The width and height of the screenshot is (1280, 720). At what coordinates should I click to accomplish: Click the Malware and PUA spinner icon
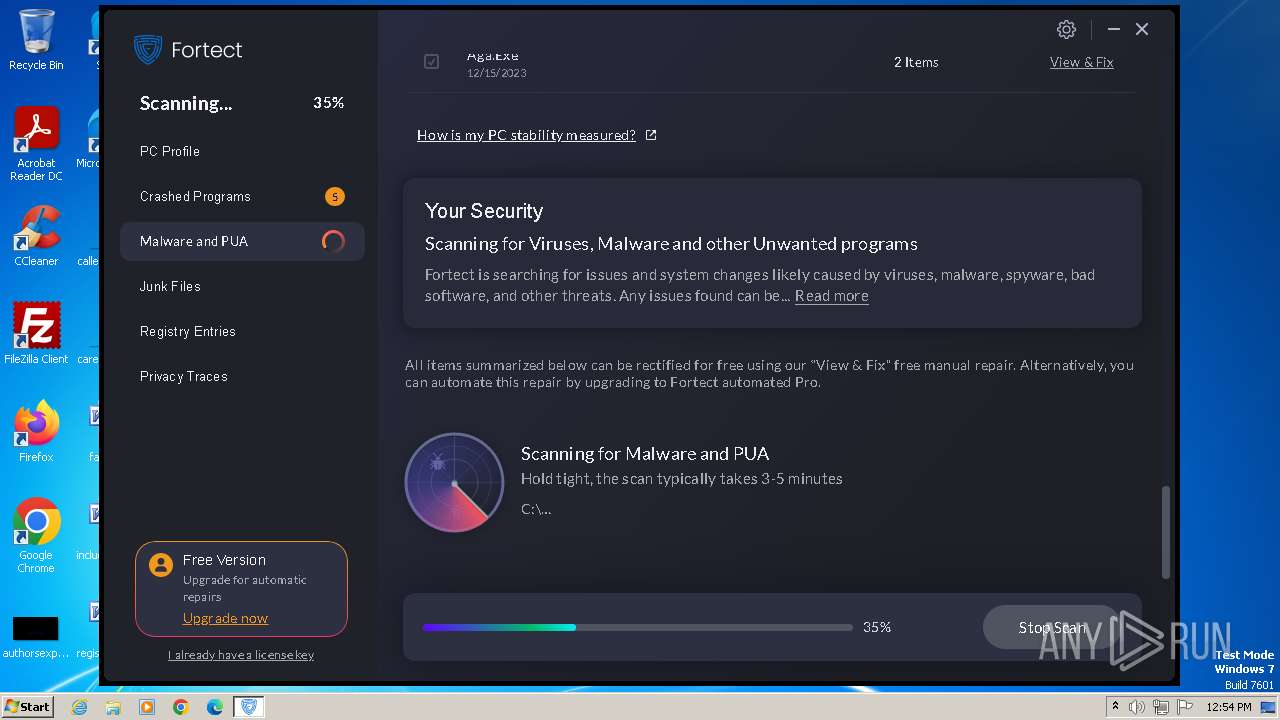pos(333,241)
